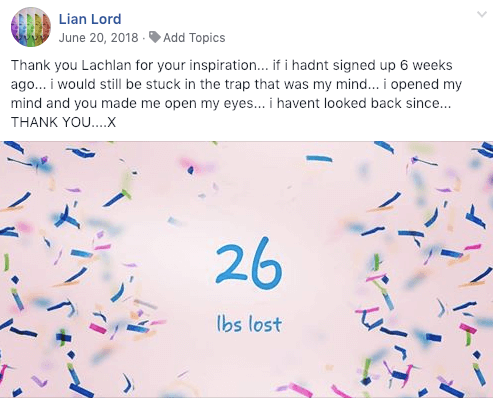
Task: Open Lian Lord's round profile picture
Action: tap(31, 27)
